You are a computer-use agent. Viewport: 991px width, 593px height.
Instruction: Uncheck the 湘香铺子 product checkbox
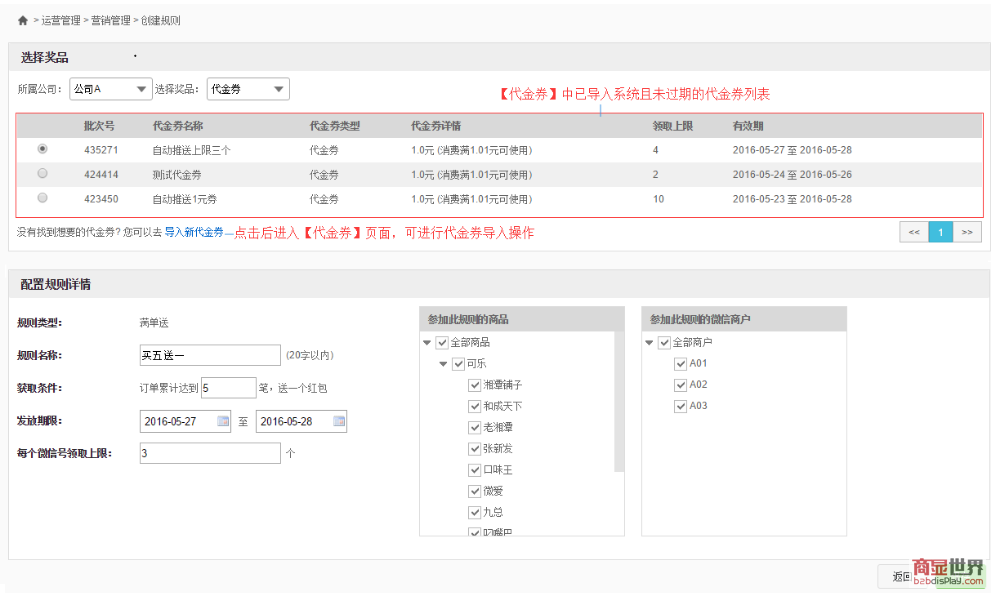[x=475, y=385]
